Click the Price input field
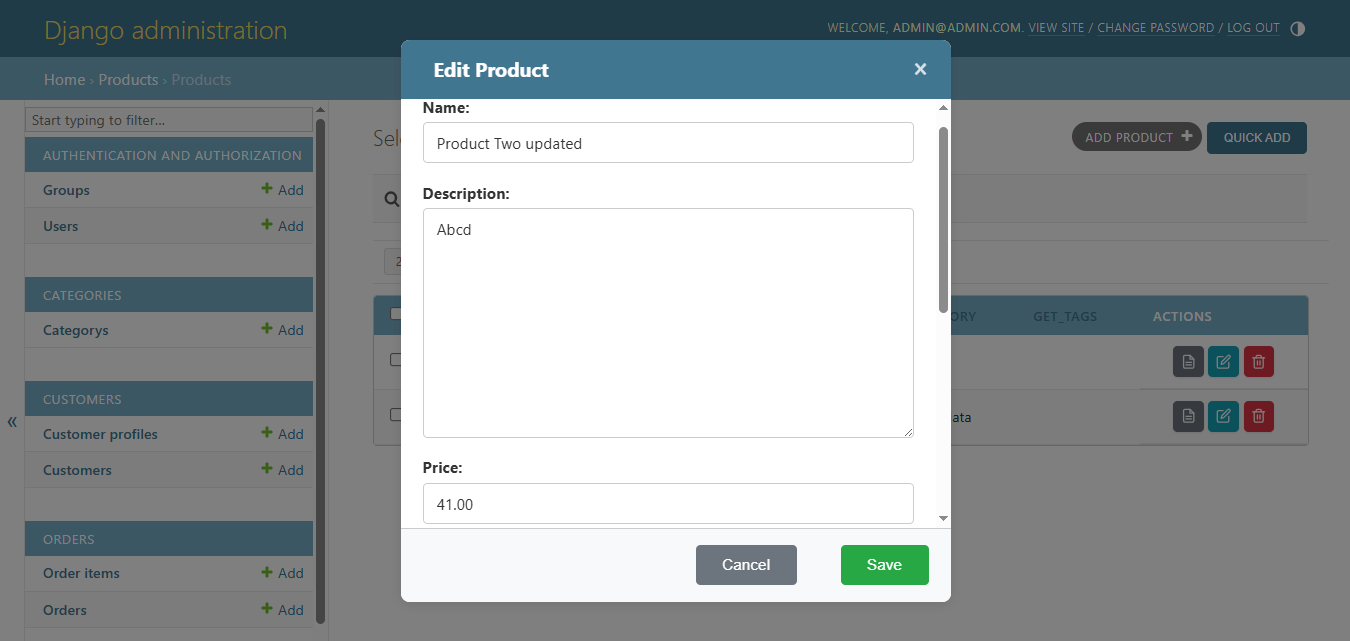Viewport: 1350px width, 641px height. (x=668, y=504)
